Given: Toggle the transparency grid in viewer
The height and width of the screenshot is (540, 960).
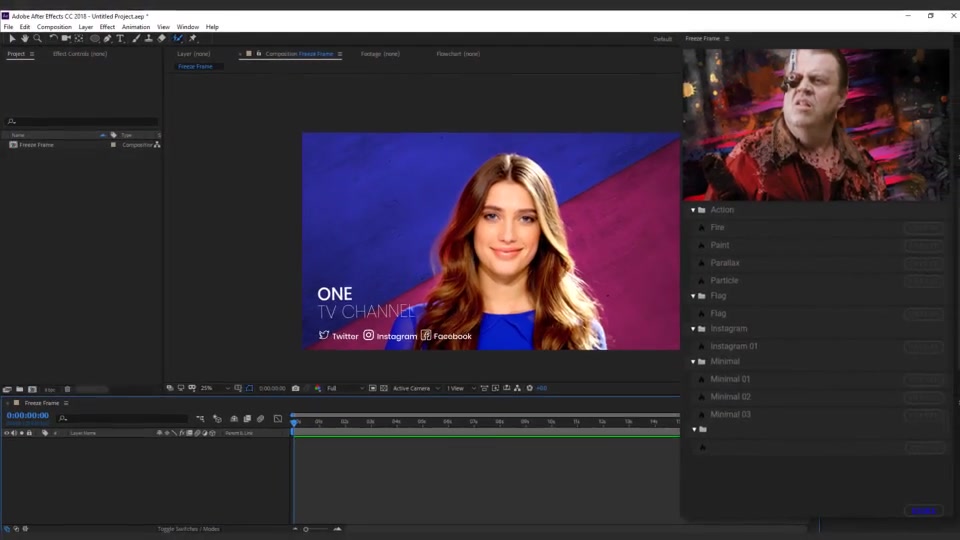Looking at the screenshot, I should (x=384, y=388).
